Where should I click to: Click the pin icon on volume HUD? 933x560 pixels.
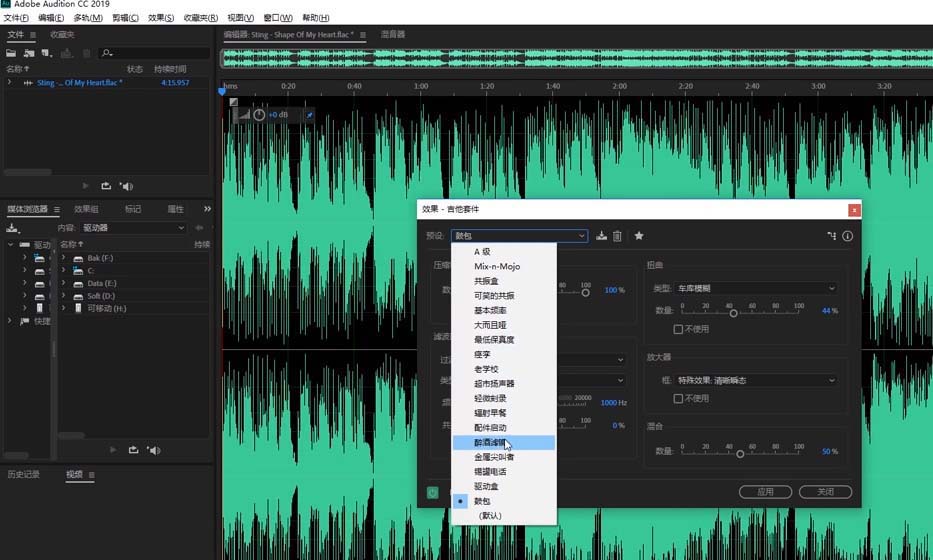(x=309, y=115)
